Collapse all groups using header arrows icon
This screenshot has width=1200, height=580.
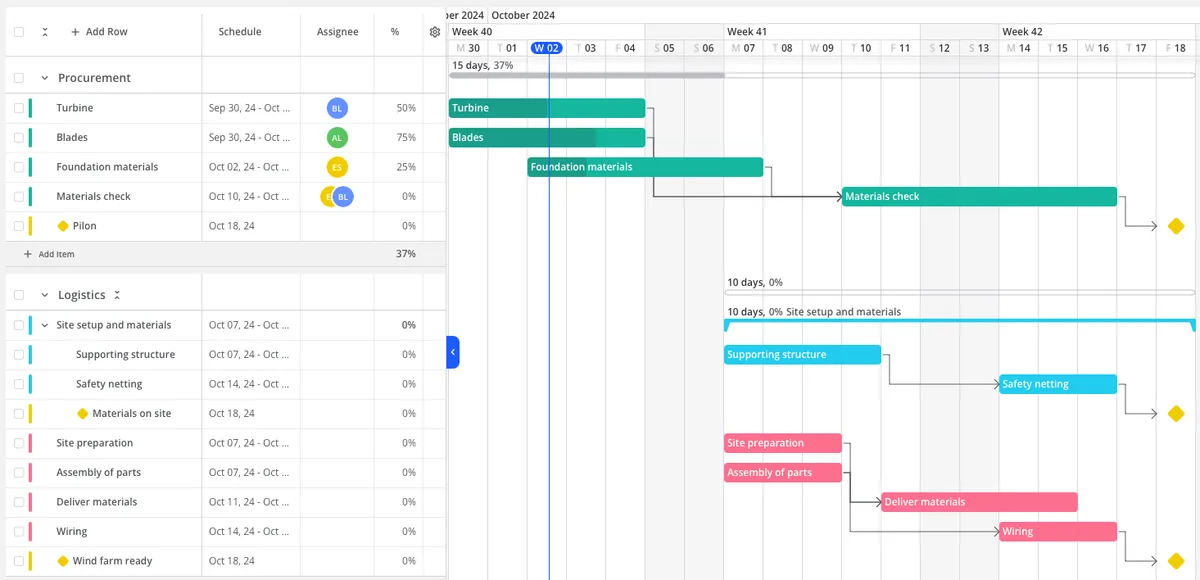(x=45, y=32)
